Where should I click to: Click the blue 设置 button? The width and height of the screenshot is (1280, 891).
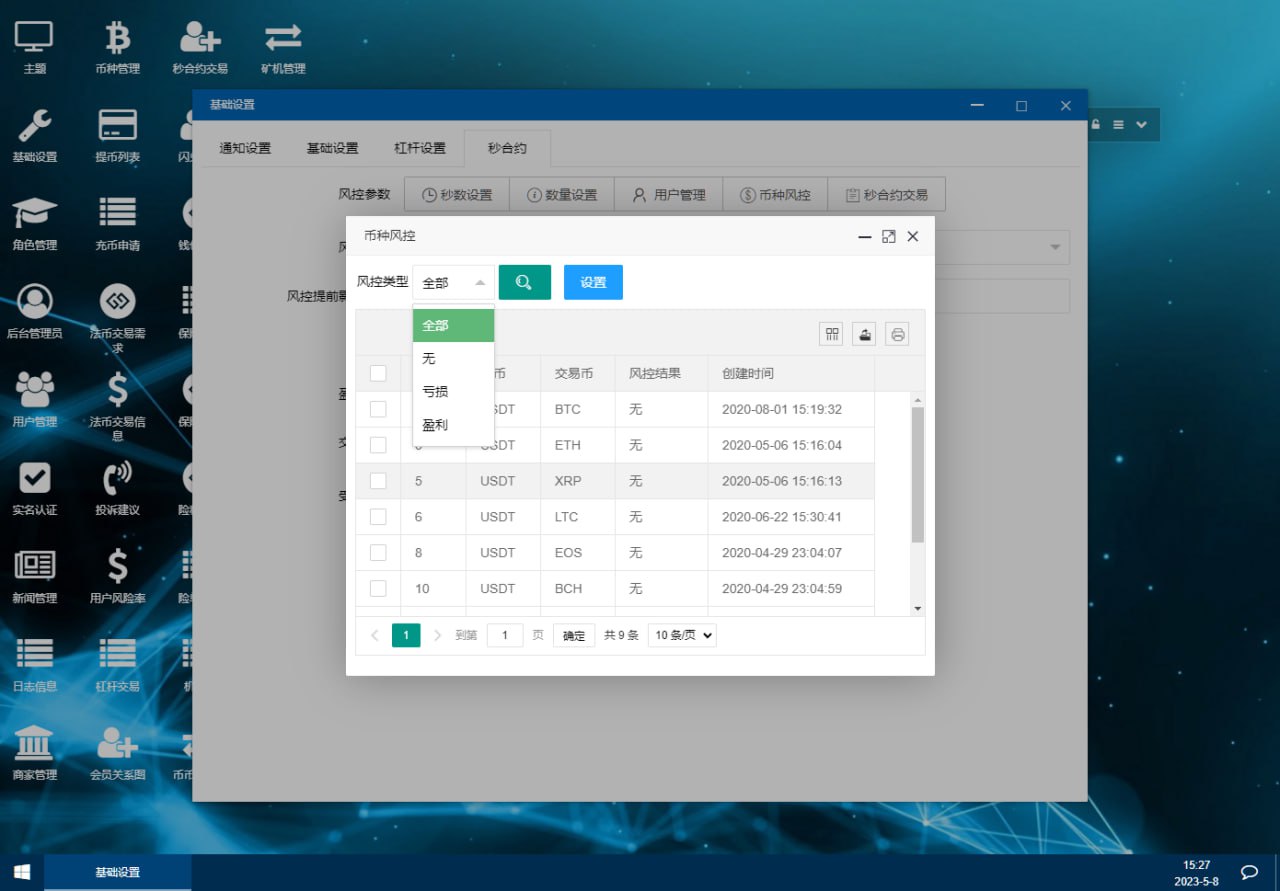pos(593,282)
